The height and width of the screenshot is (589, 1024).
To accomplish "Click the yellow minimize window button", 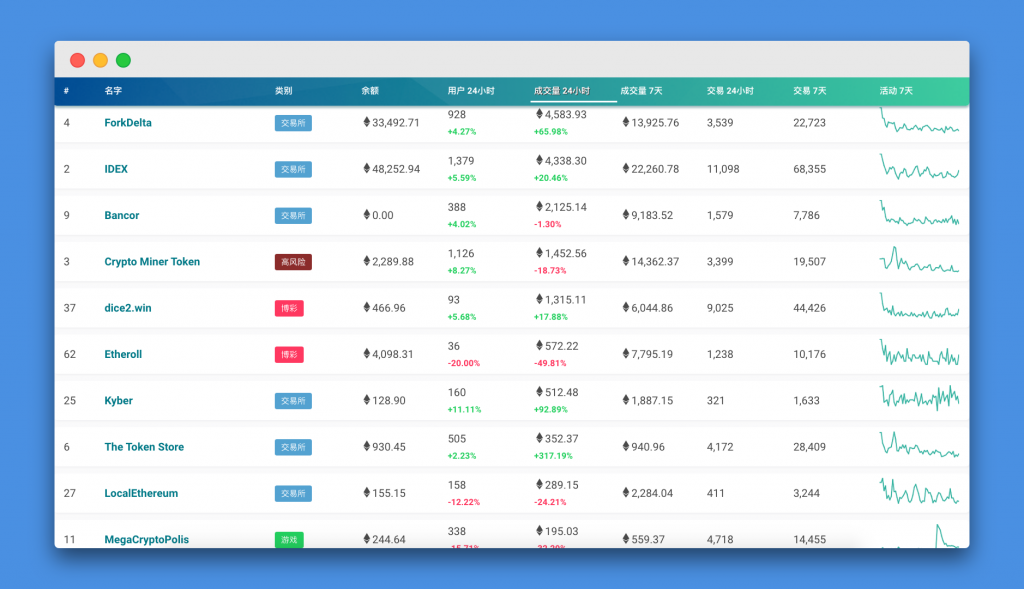I will [100, 61].
